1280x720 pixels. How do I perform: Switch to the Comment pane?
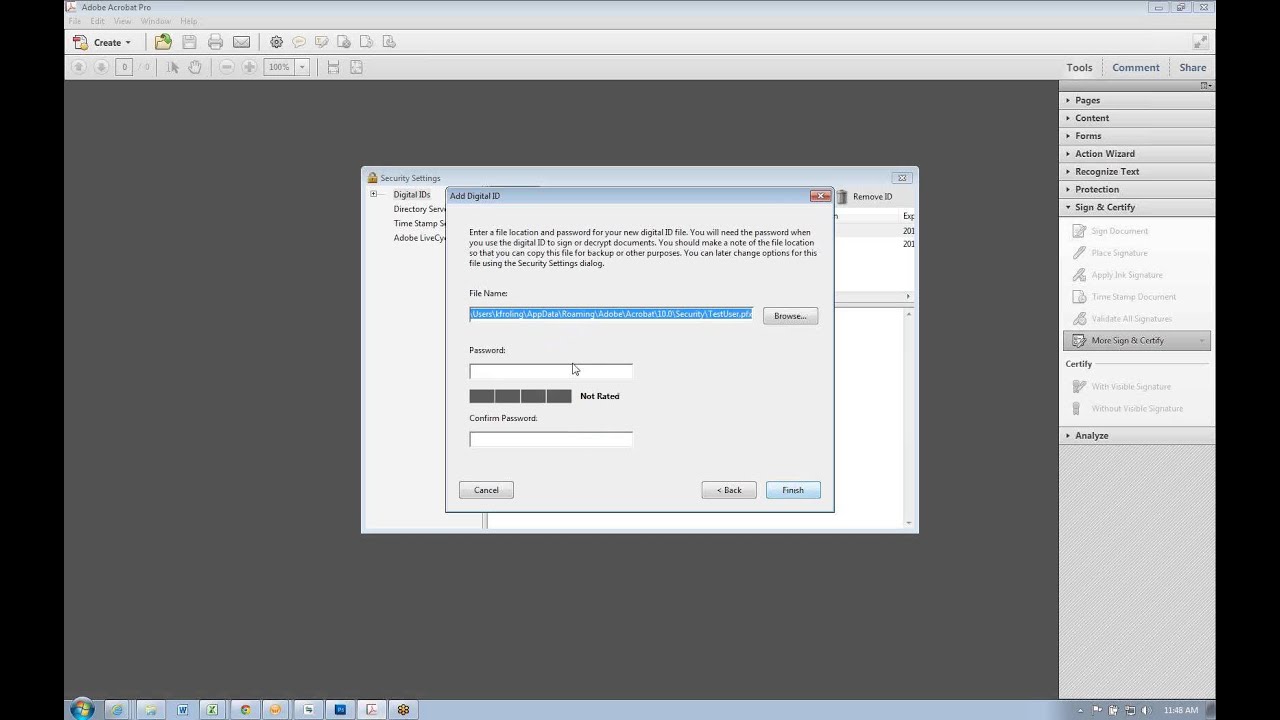click(1136, 68)
